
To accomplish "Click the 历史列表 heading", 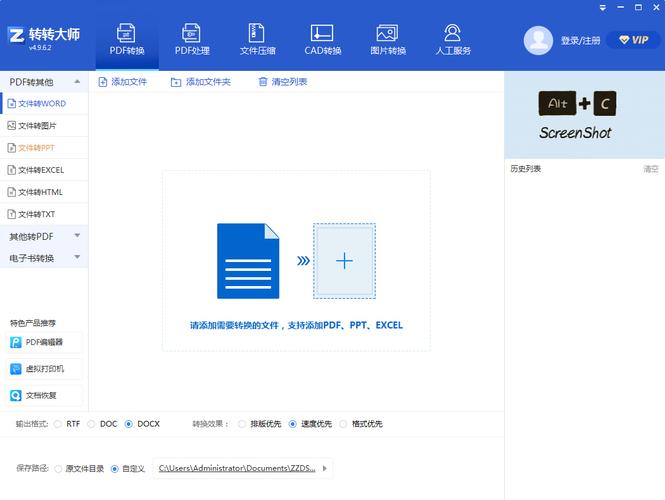I will pyautogui.click(x=525, y=169).
